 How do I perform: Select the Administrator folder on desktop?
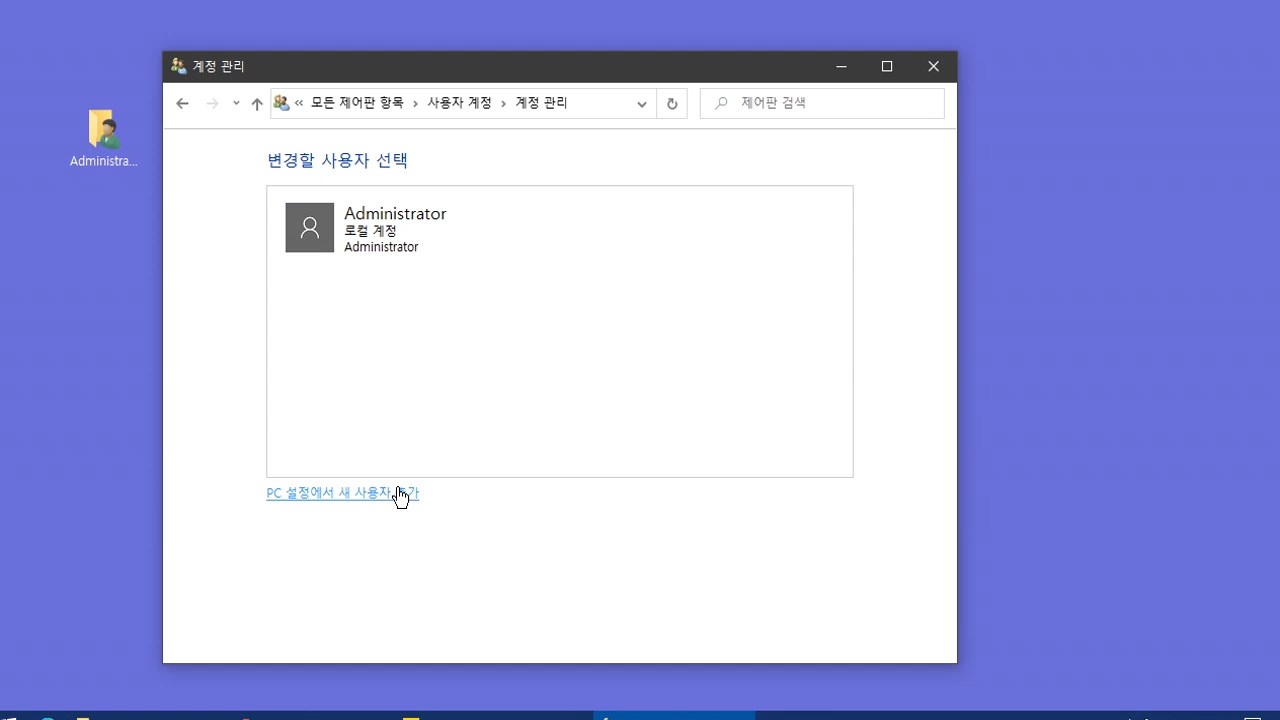click(x=103, y=139)
